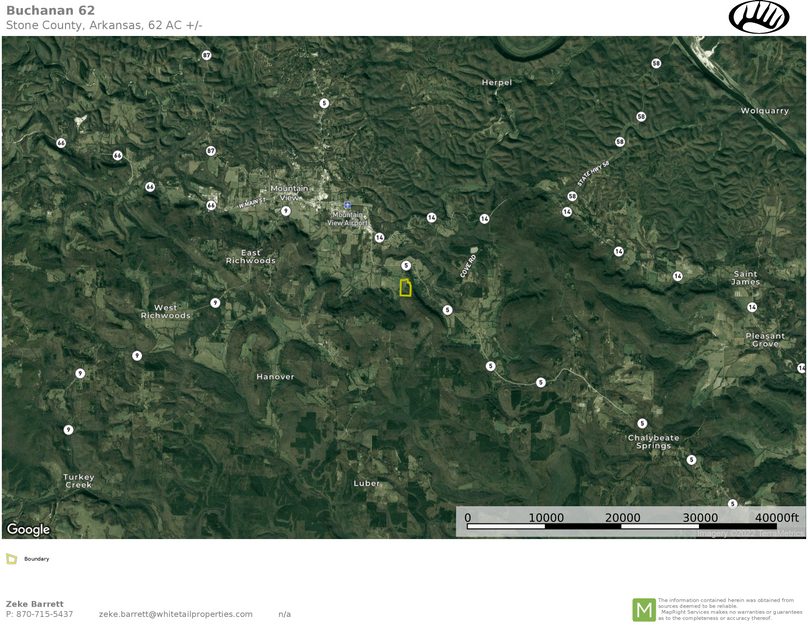Click the Cove Rd road label

pos(468,264)
